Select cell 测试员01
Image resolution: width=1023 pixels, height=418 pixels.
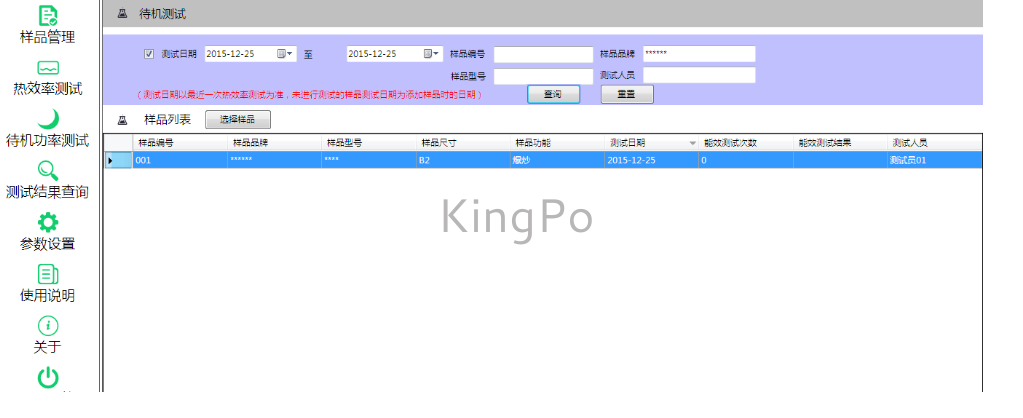pos(934,160)
